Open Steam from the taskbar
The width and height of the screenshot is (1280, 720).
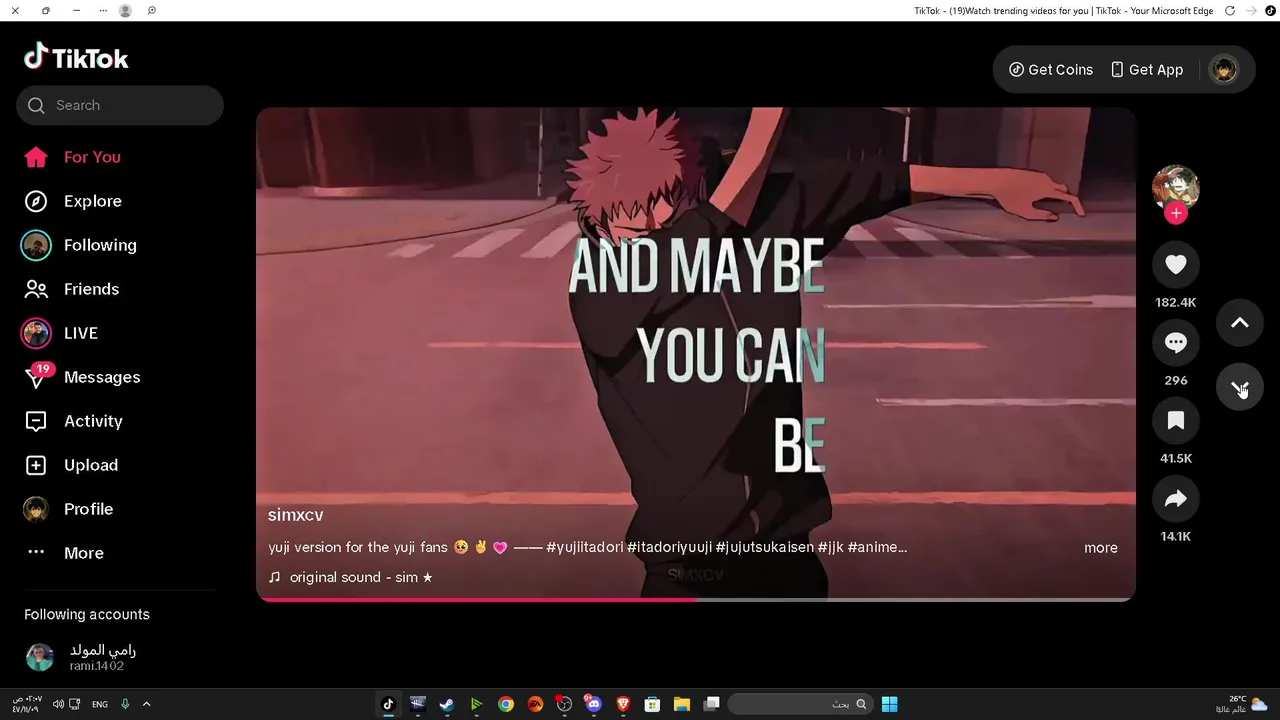click(447, 704)
